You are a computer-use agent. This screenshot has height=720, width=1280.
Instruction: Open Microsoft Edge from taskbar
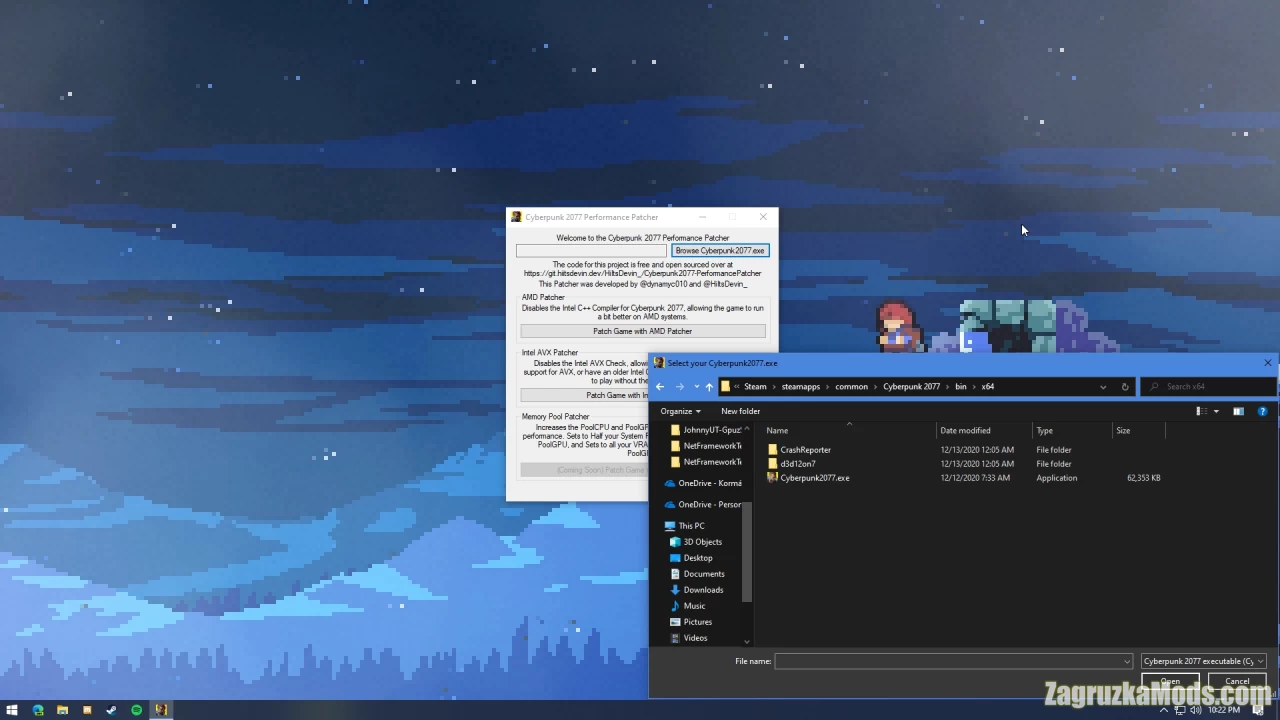[x=38, y=710]
